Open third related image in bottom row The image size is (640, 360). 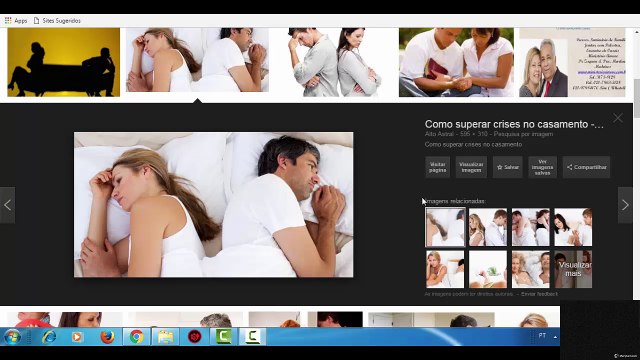coord(531,269)
